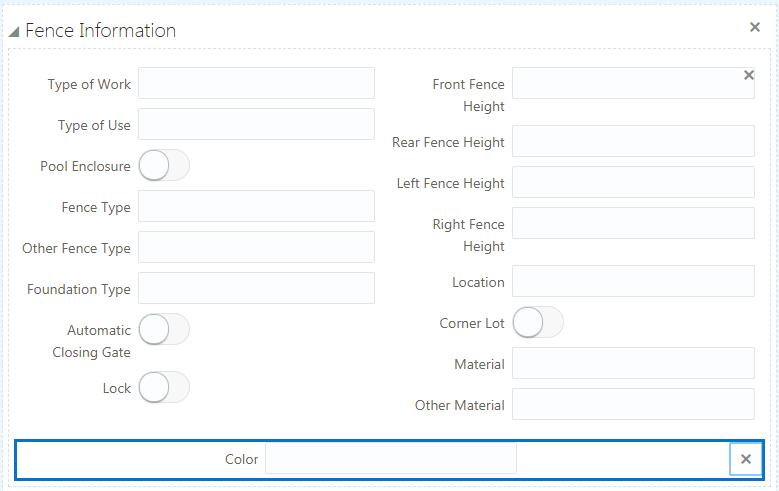Select the Left Fence Height input

click(633, 182)
